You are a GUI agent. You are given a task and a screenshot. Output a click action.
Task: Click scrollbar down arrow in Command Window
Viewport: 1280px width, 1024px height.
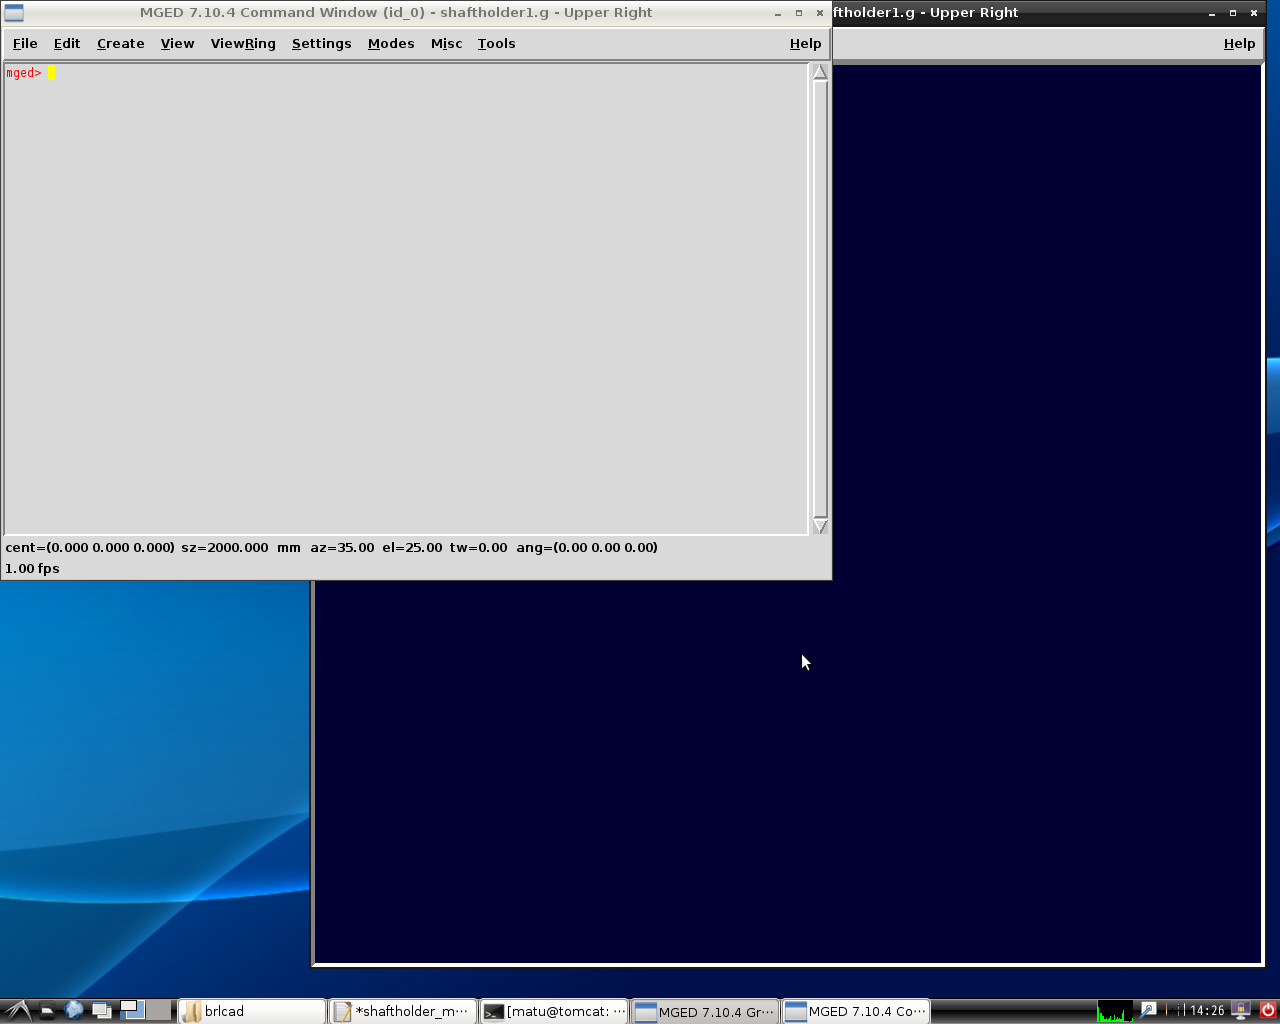coord(820,526)
